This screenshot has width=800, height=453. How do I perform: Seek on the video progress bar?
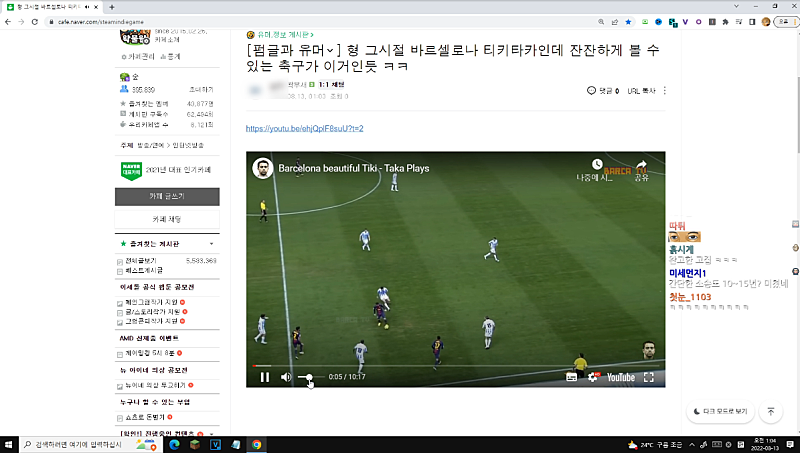(x=456, y=365)
